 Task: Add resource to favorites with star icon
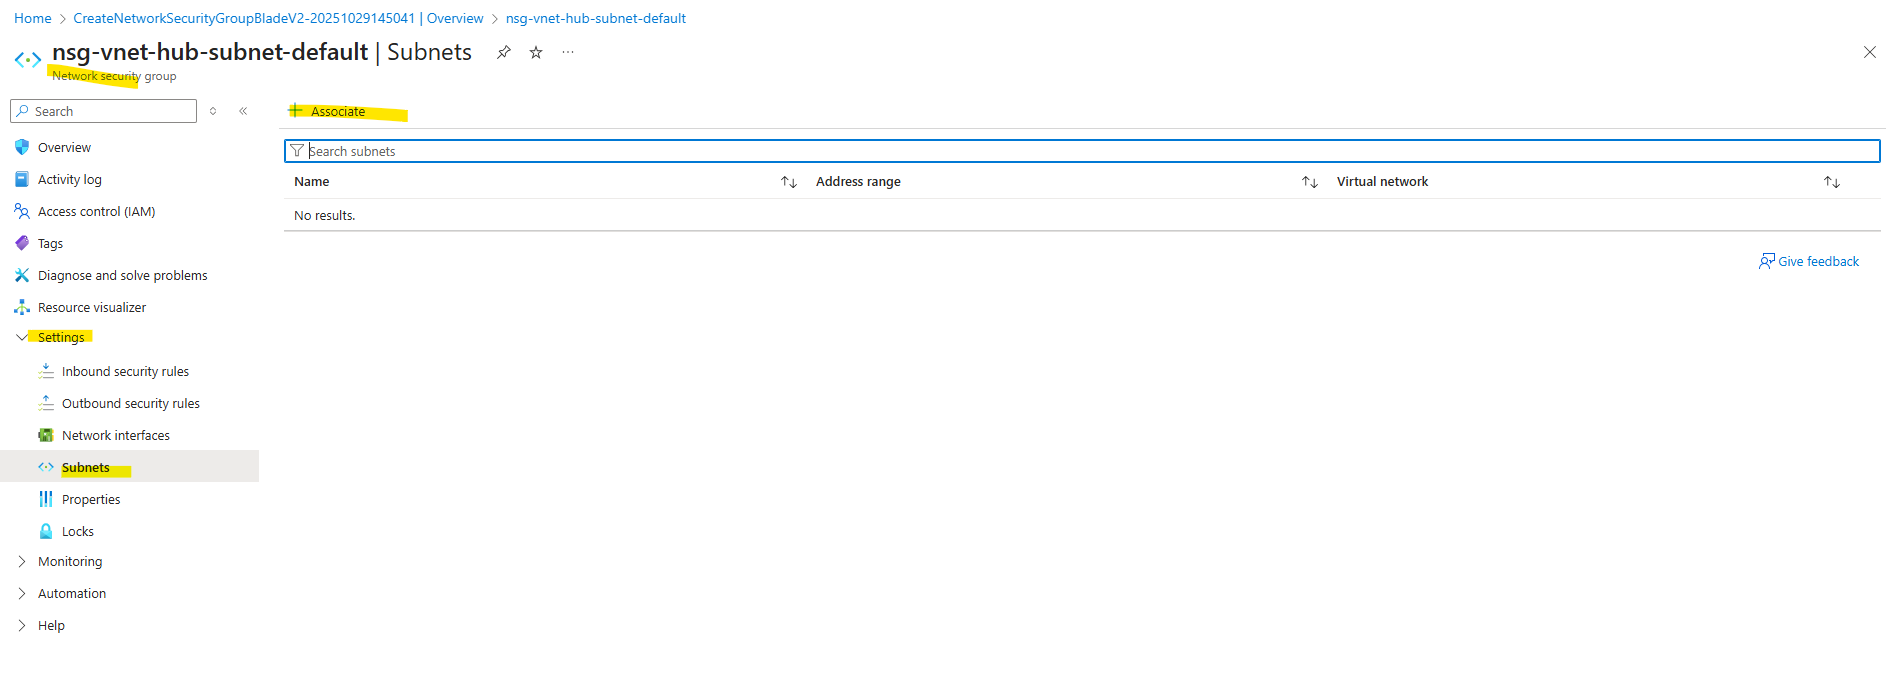coord(536,52)
